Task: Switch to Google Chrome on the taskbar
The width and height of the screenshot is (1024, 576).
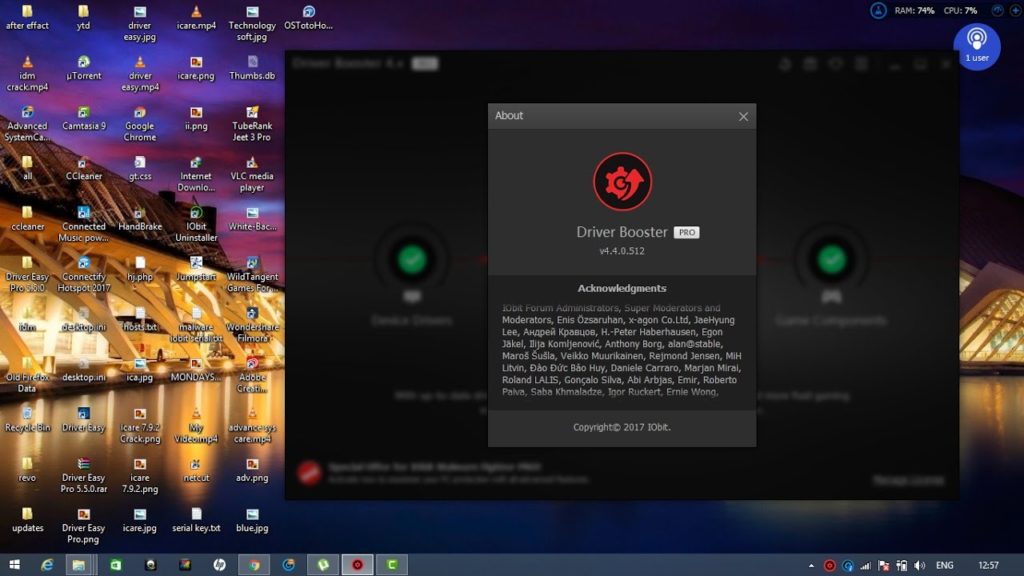Action: point(254,565)
